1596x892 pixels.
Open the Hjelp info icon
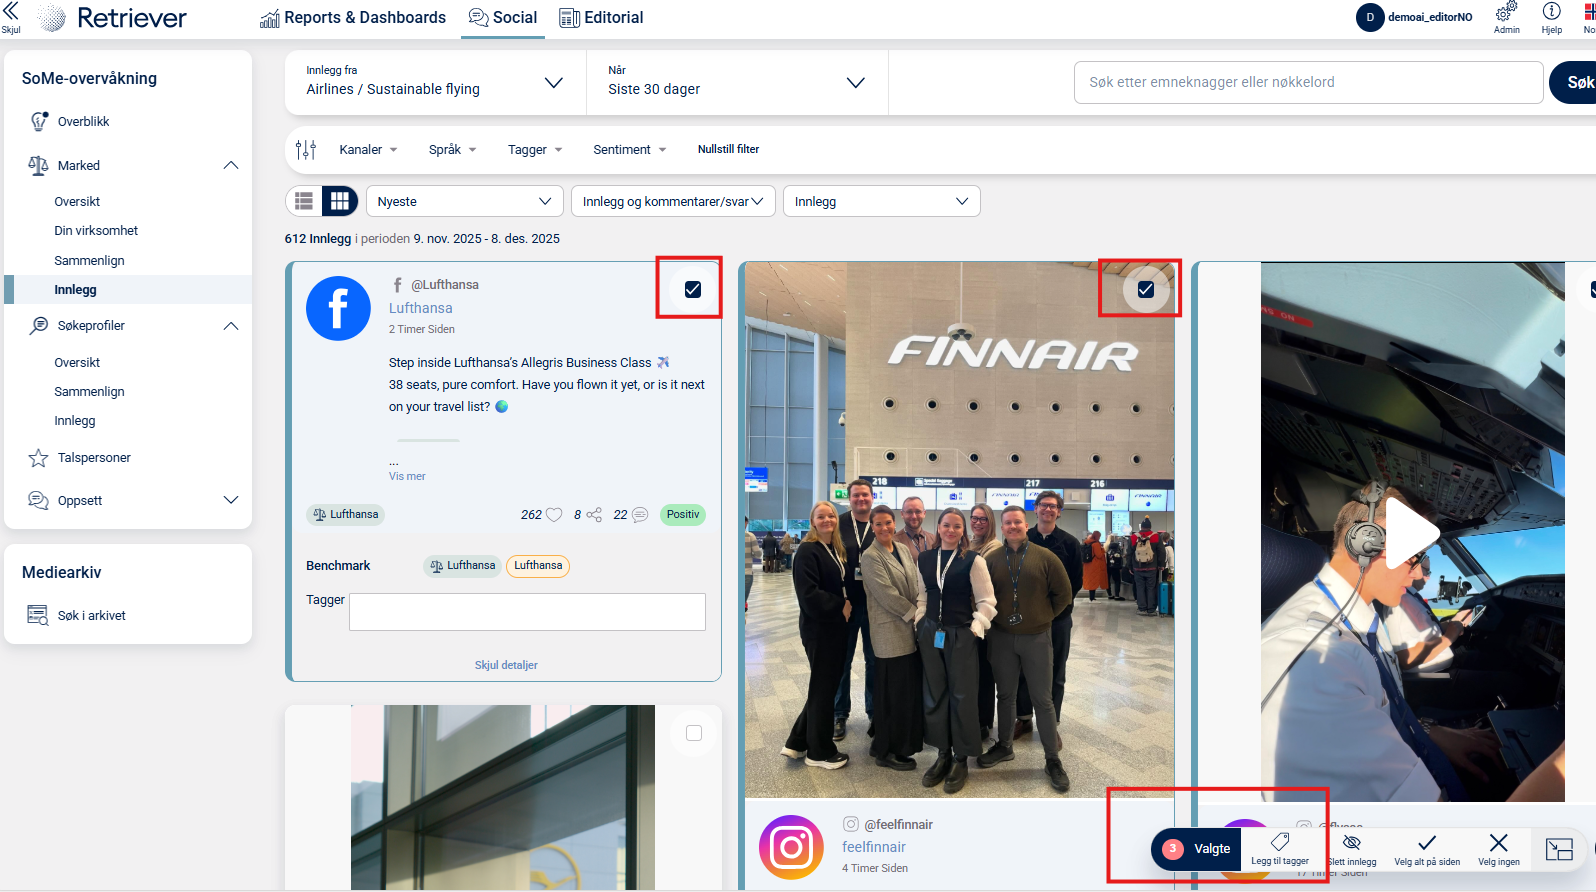[1551, 12]
